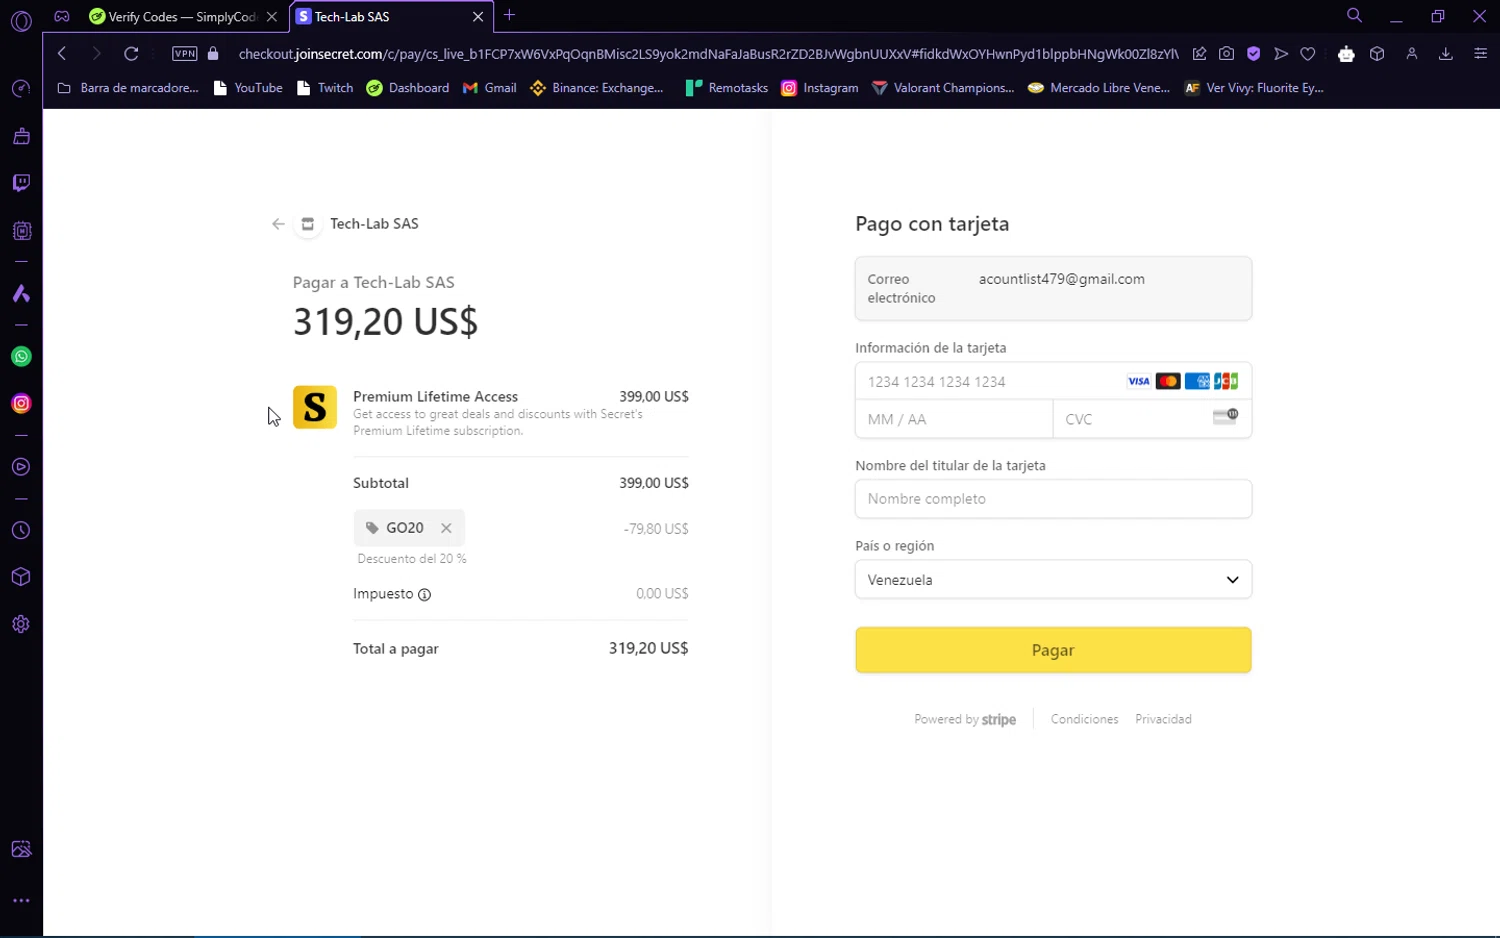
Task: Open sidebar settings gear
Action: pos(21,624)
